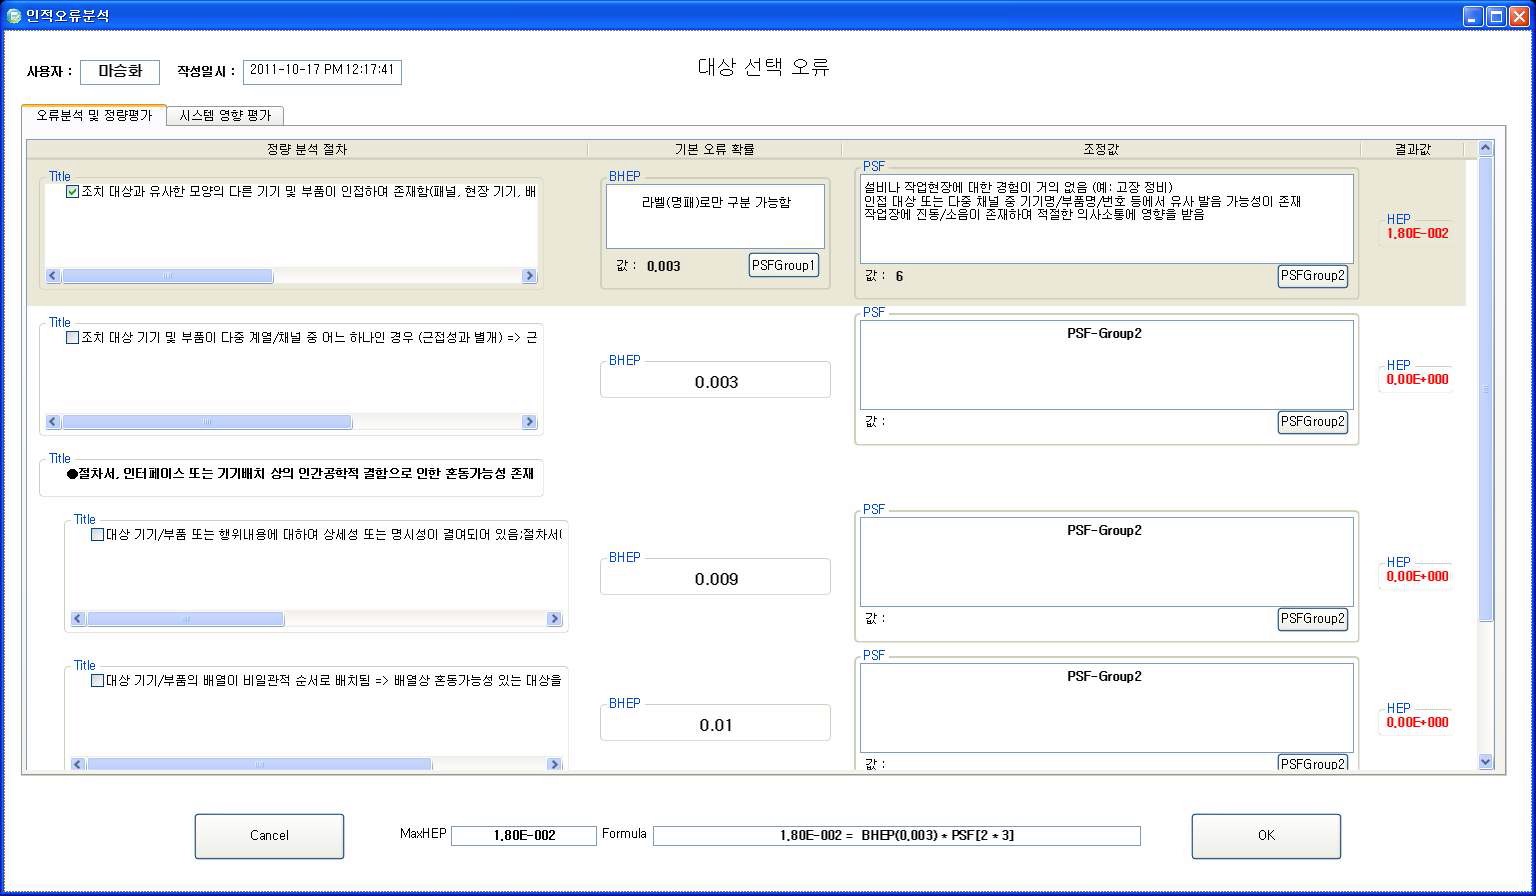Open PSFGroup2 for the 0.003 BHEP row
Screen dimensions: 1536x896
1312,422
